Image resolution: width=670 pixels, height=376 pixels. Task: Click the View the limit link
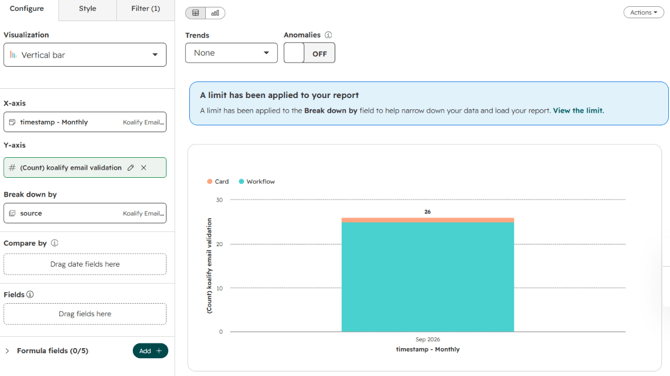(579, 111)
